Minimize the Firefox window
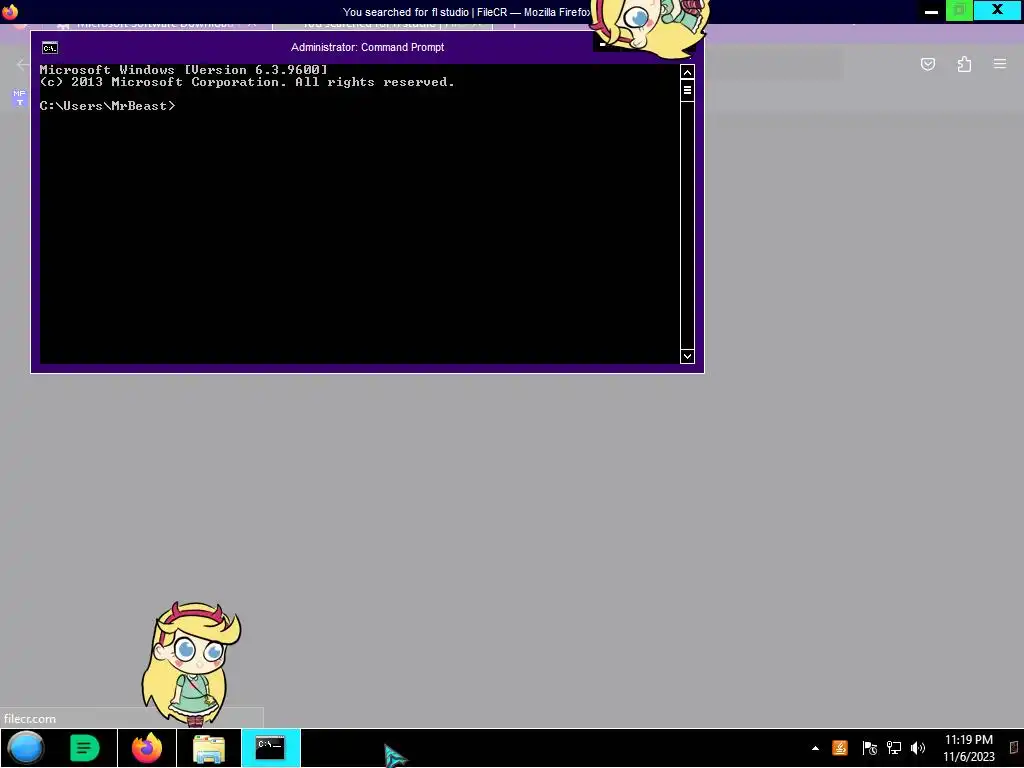The image size is (1024, 768). point(931,11)
